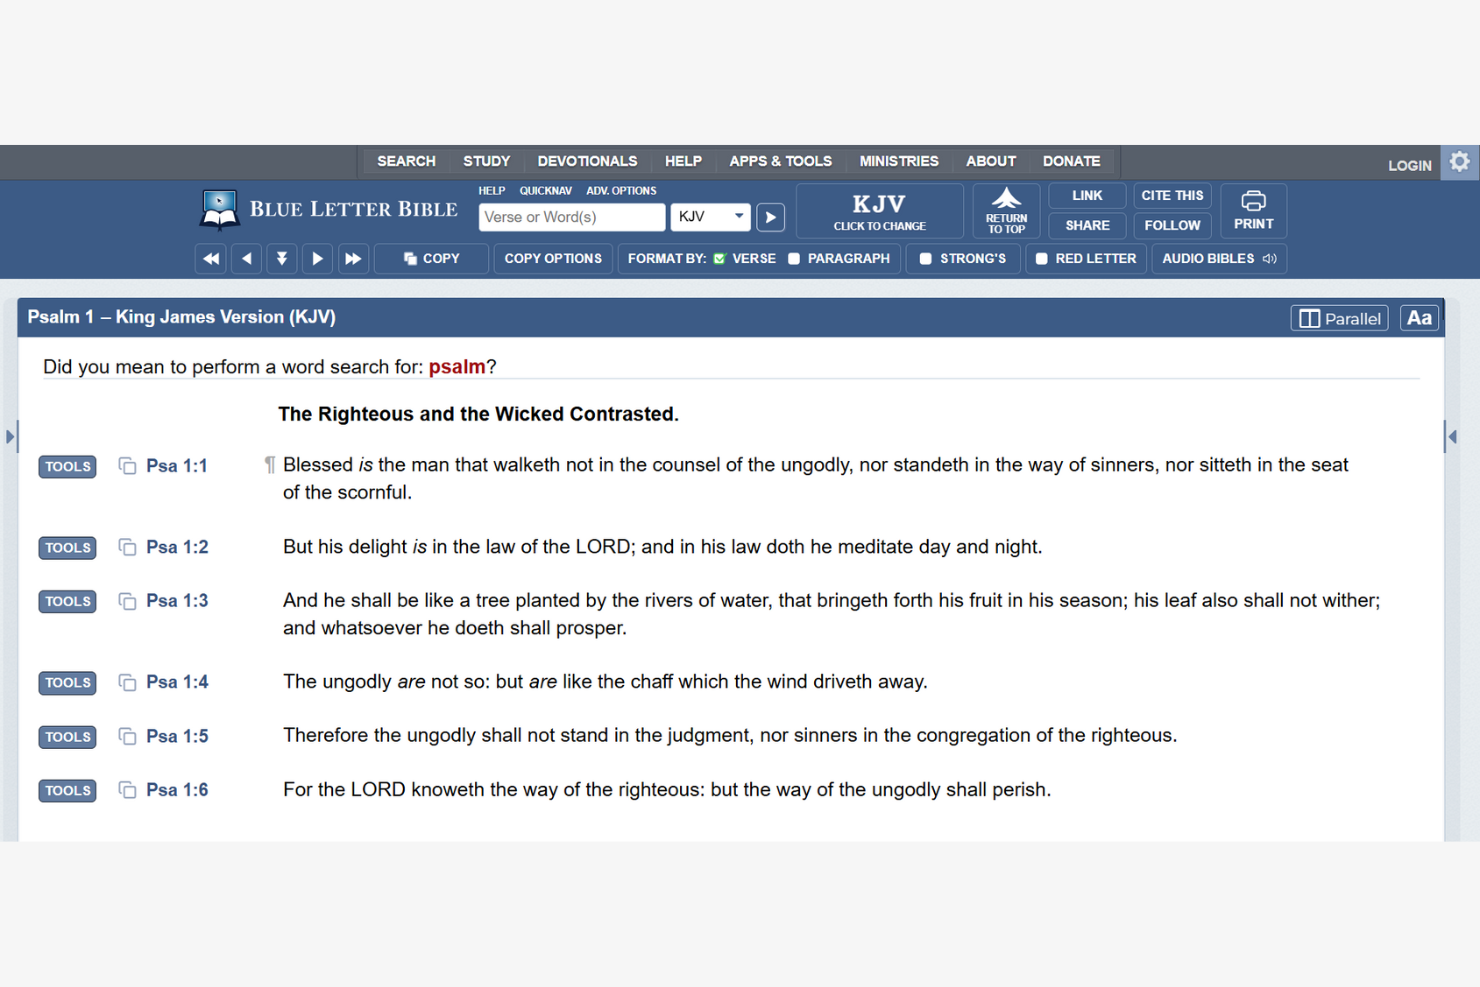This screenshot has width=1480, height=987.
Task: Click the Login link
Action: (x=1409, y=166)
